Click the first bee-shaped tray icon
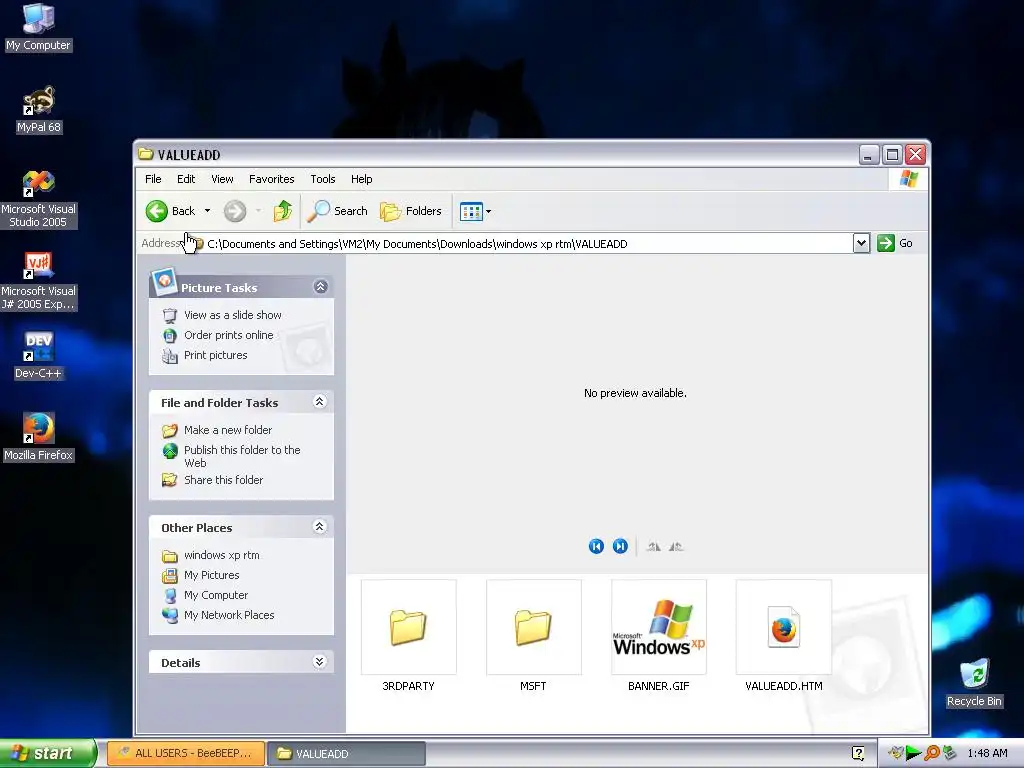This screenshot has width=1024, height=768. pos(895,754)
